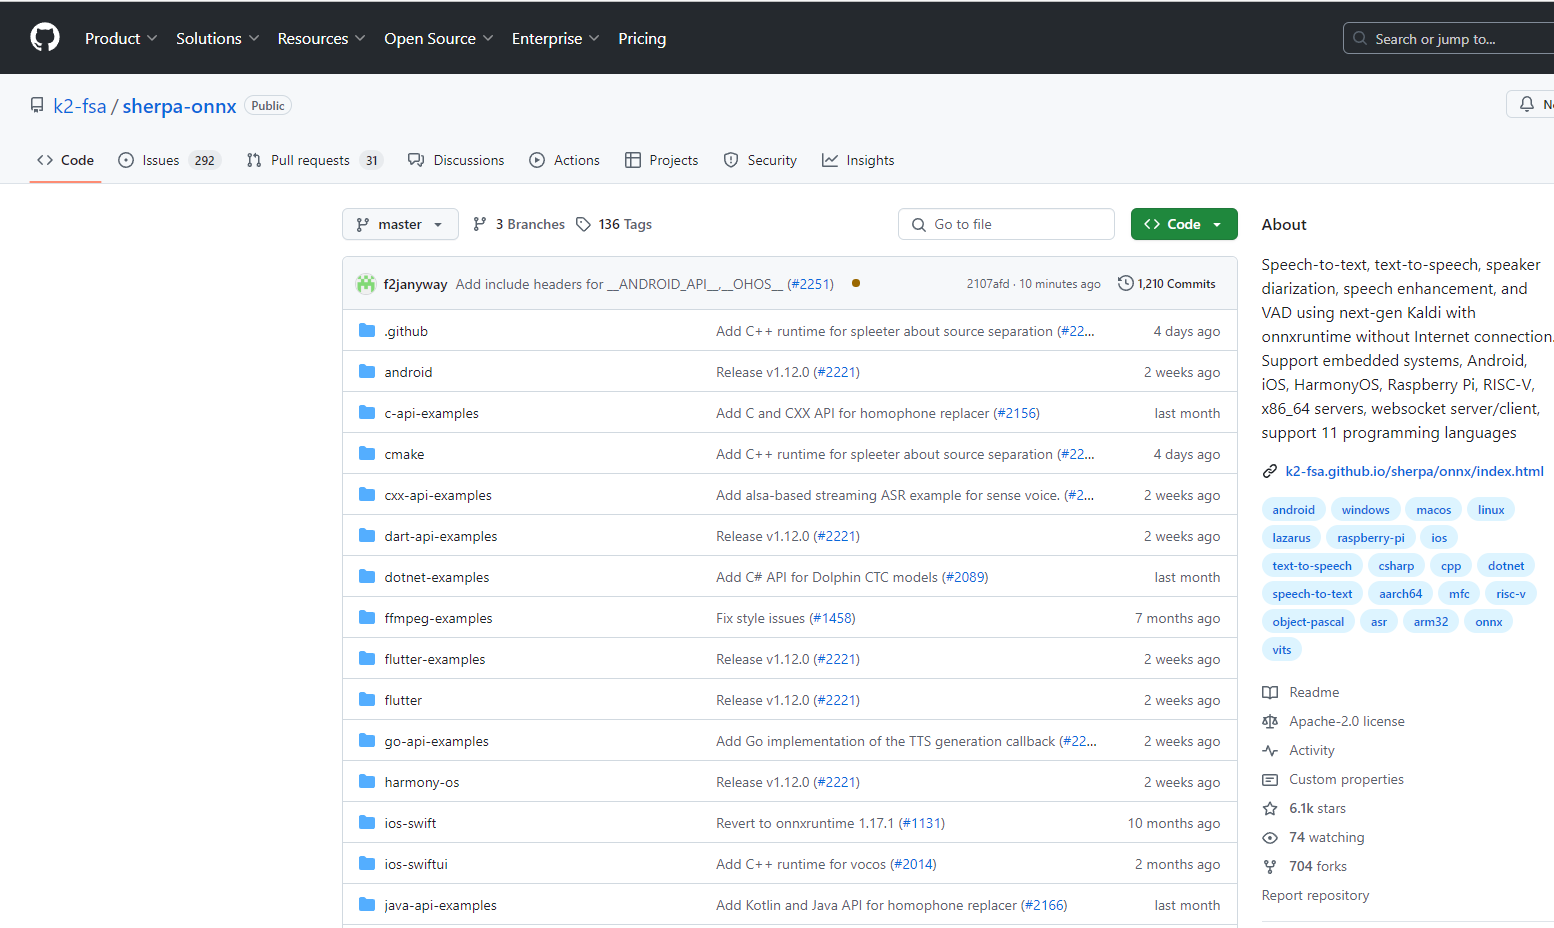The width and height of the screenshot is (1554, 928).
Task: Click the ffmpeg-examples folder icon
Action: (367, 618)
